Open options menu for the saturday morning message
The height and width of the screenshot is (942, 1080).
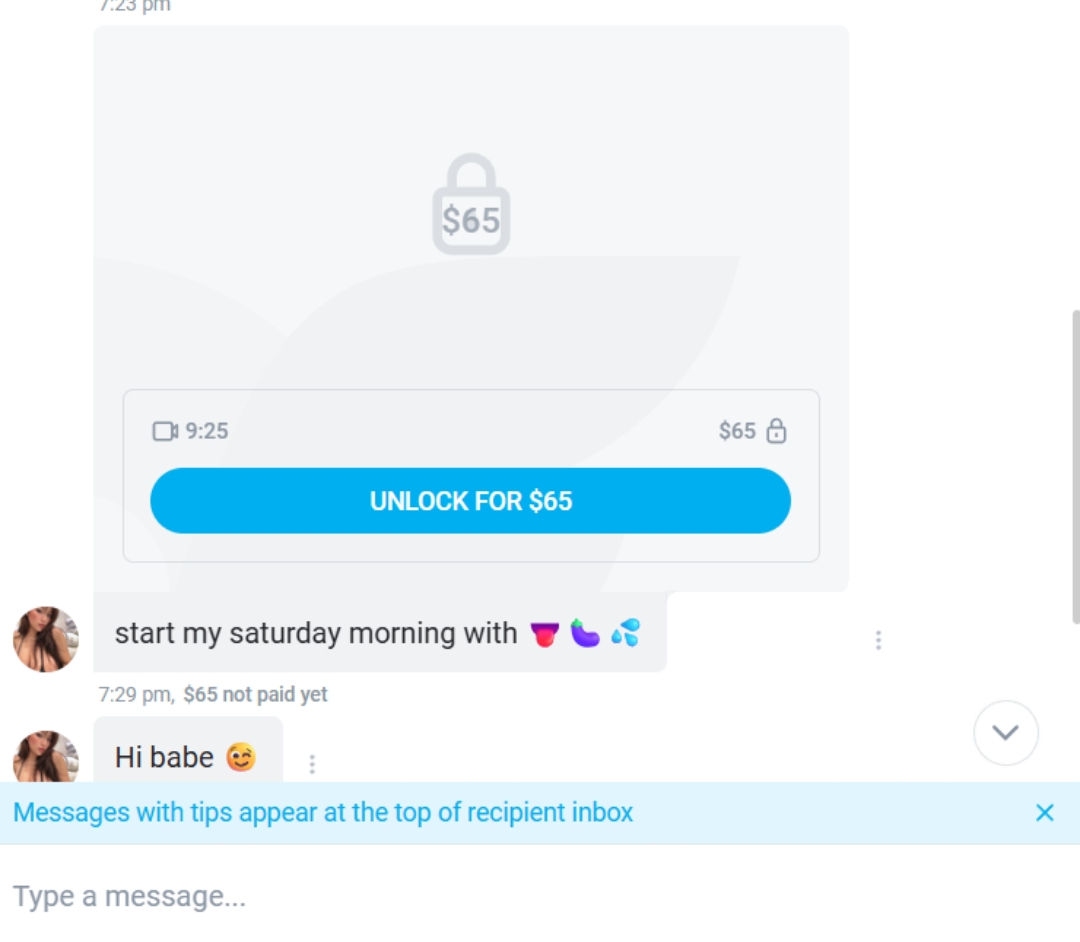pos(878,640)
